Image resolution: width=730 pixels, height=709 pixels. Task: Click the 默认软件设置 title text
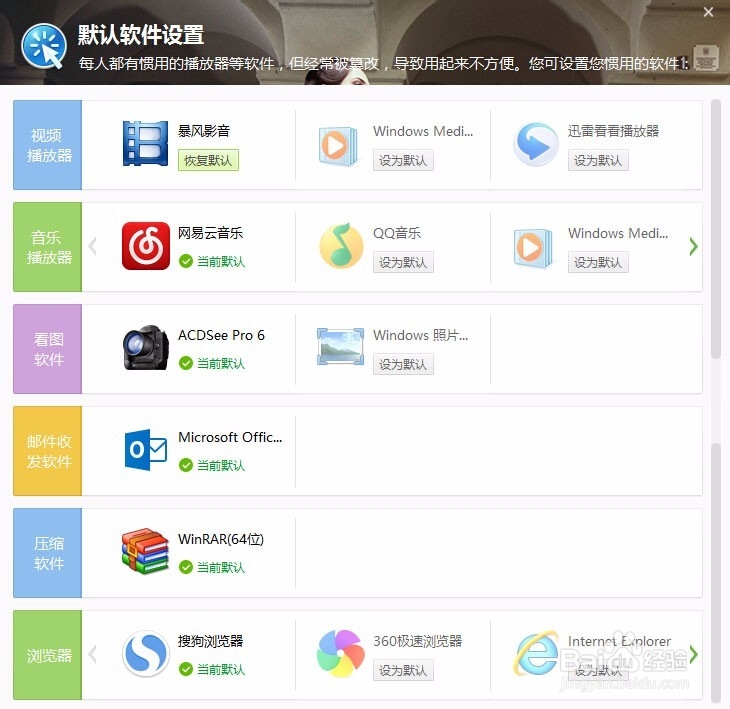tap(141, 34)
